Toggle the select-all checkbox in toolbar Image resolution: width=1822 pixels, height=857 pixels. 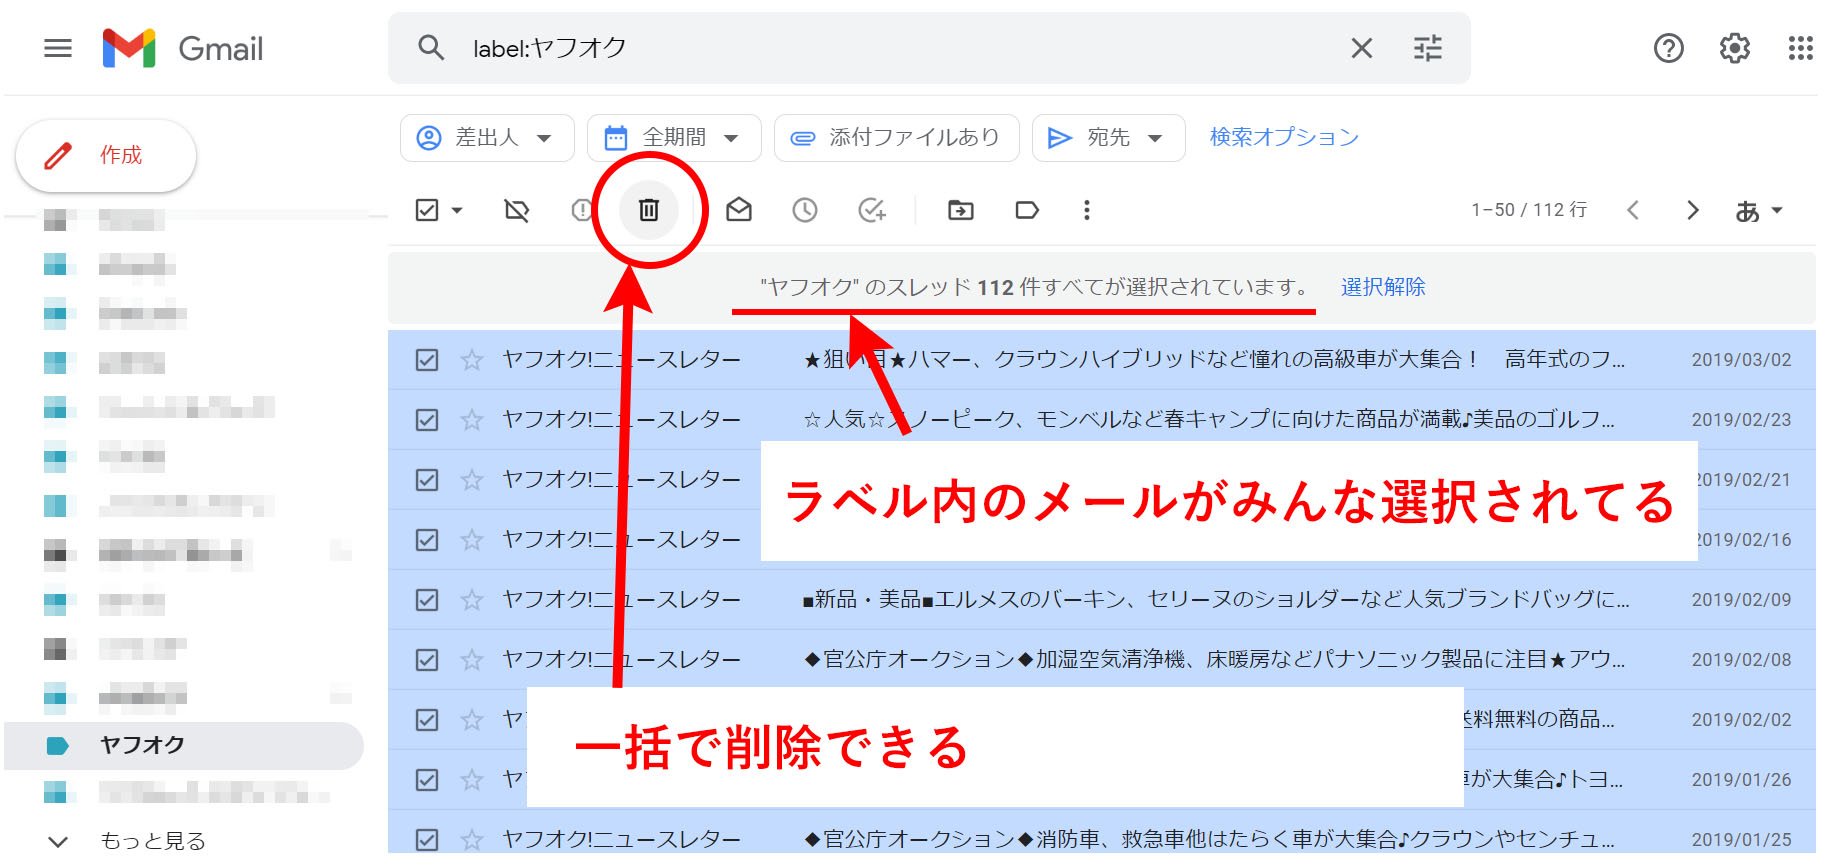(x=427, y=210)
